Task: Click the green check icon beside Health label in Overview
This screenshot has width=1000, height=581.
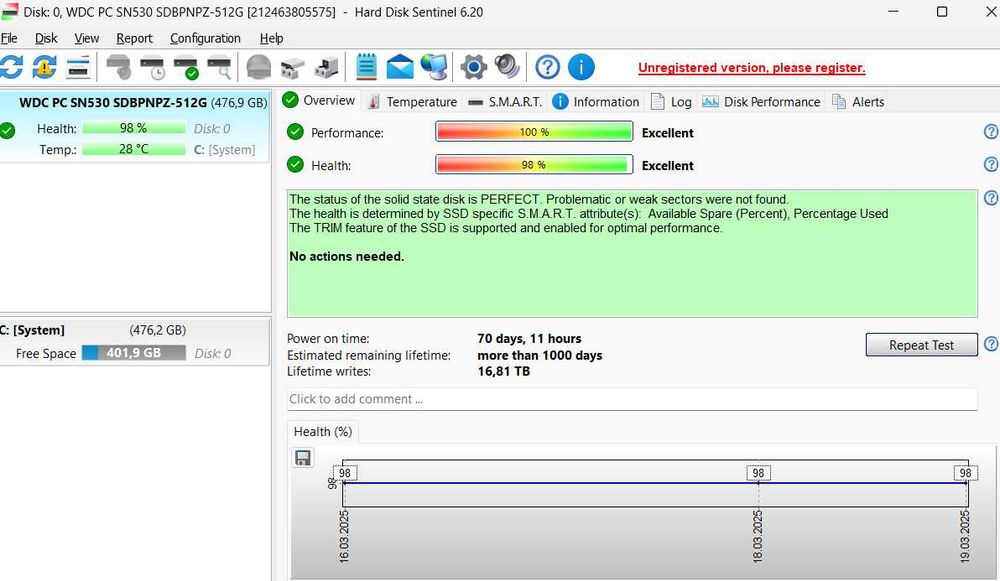Action: [295, 165]
